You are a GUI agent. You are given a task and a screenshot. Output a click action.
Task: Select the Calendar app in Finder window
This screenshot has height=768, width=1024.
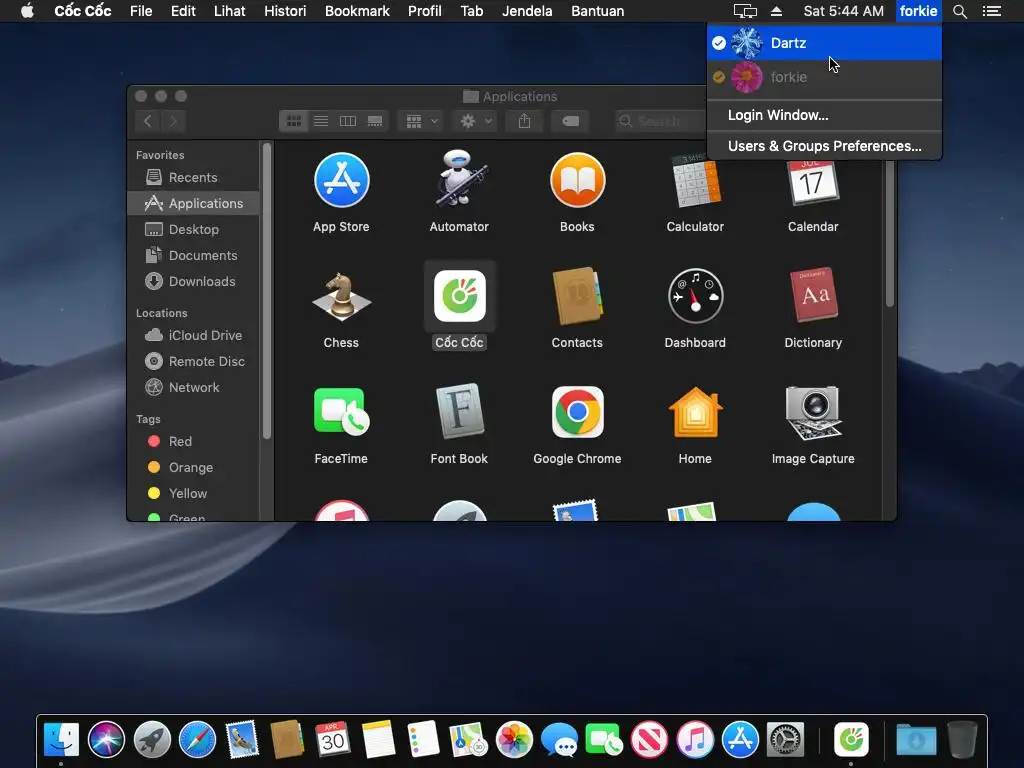813,182
